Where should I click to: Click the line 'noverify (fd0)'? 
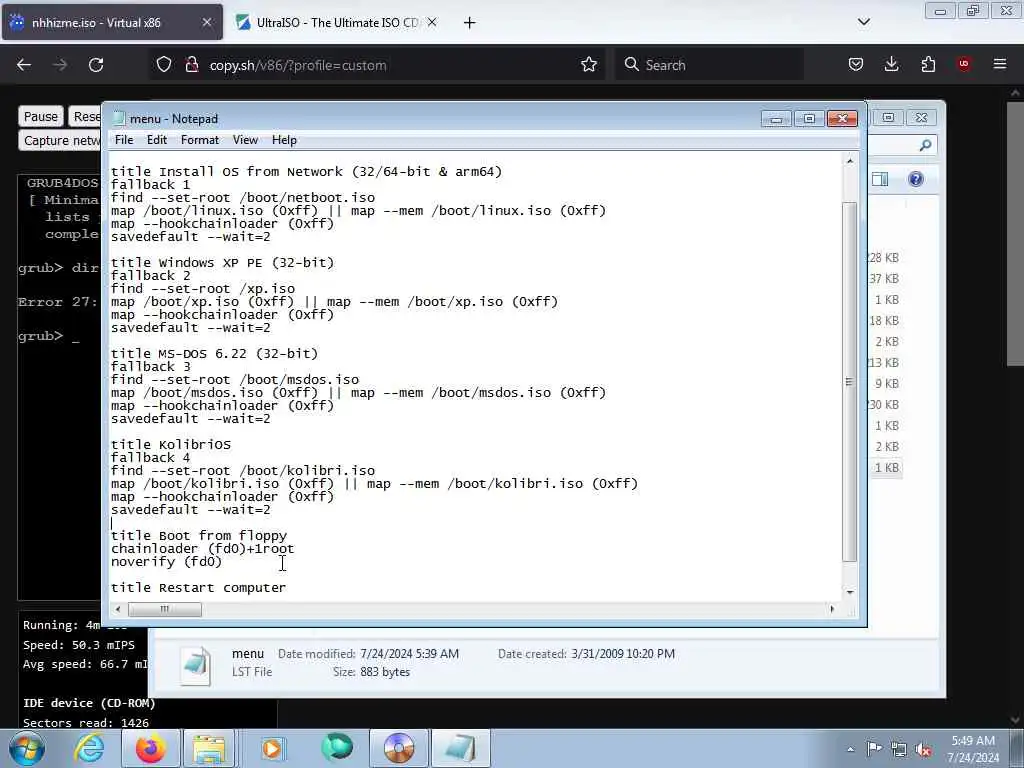click(x=167, y=562)
